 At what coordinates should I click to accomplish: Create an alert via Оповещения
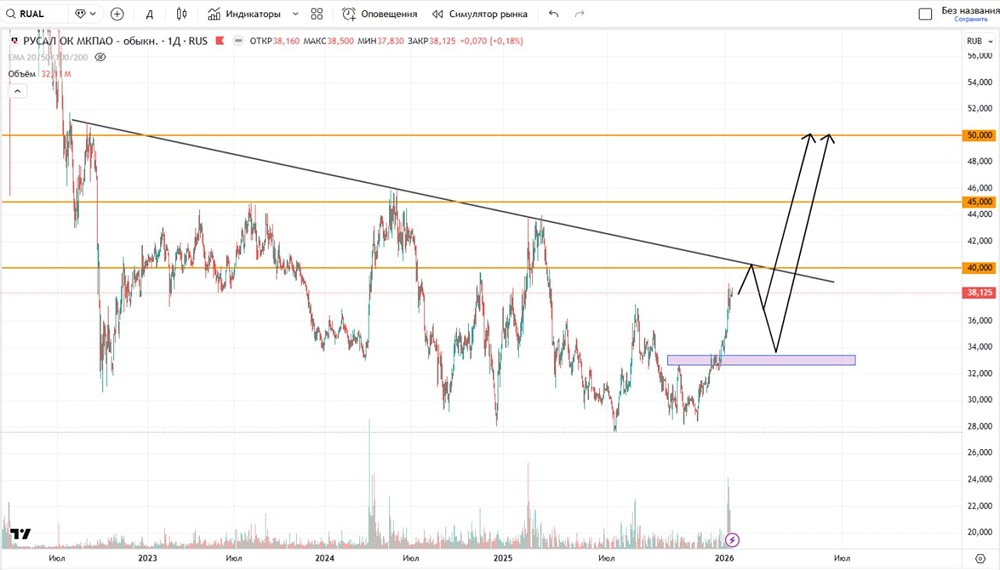(380, 13)
